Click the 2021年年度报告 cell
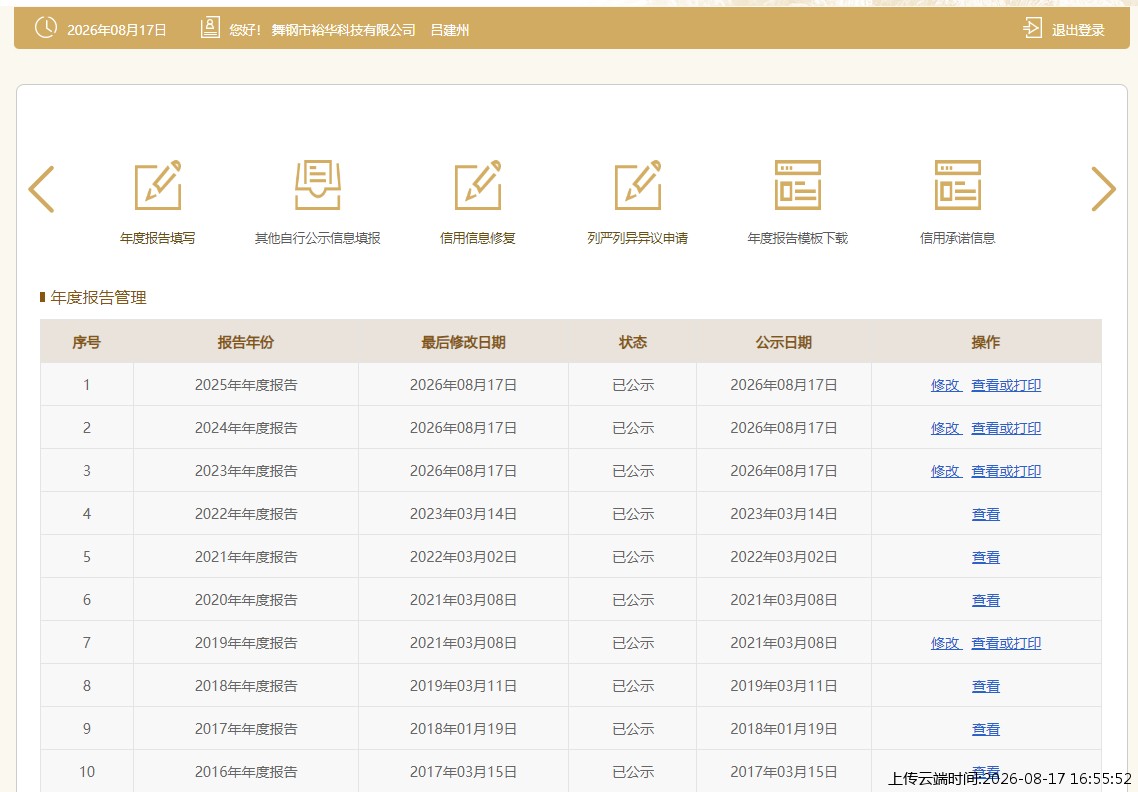The image size is (1138, 792). pyautogui.click(x=246, y=557)
